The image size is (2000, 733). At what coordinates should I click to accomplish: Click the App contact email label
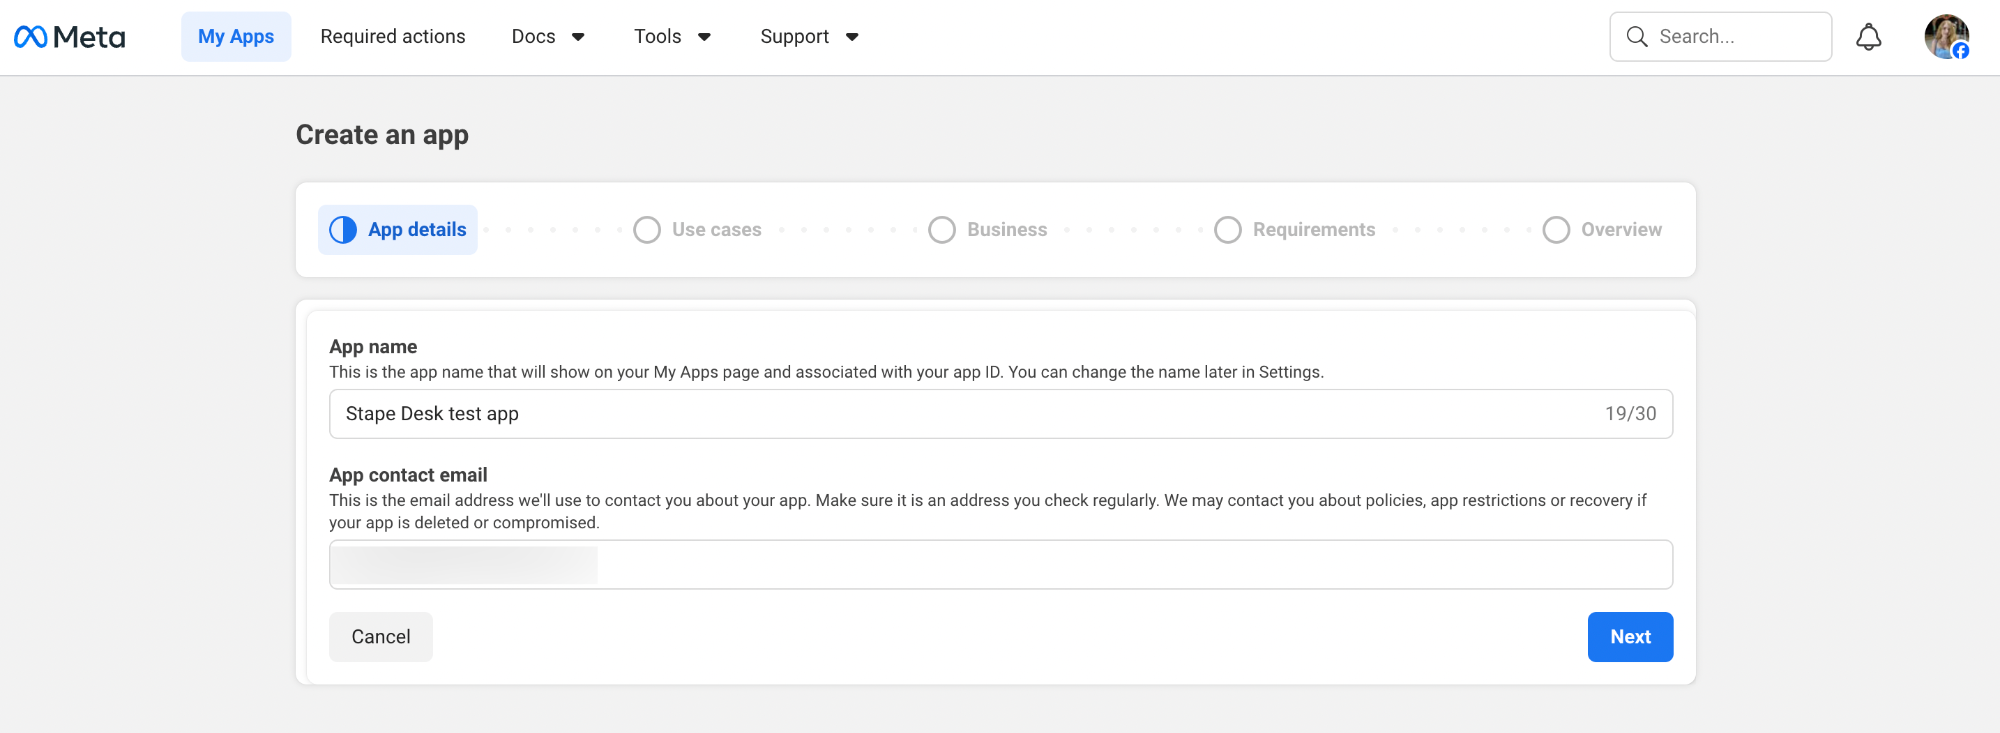click(x=408, y=475)
